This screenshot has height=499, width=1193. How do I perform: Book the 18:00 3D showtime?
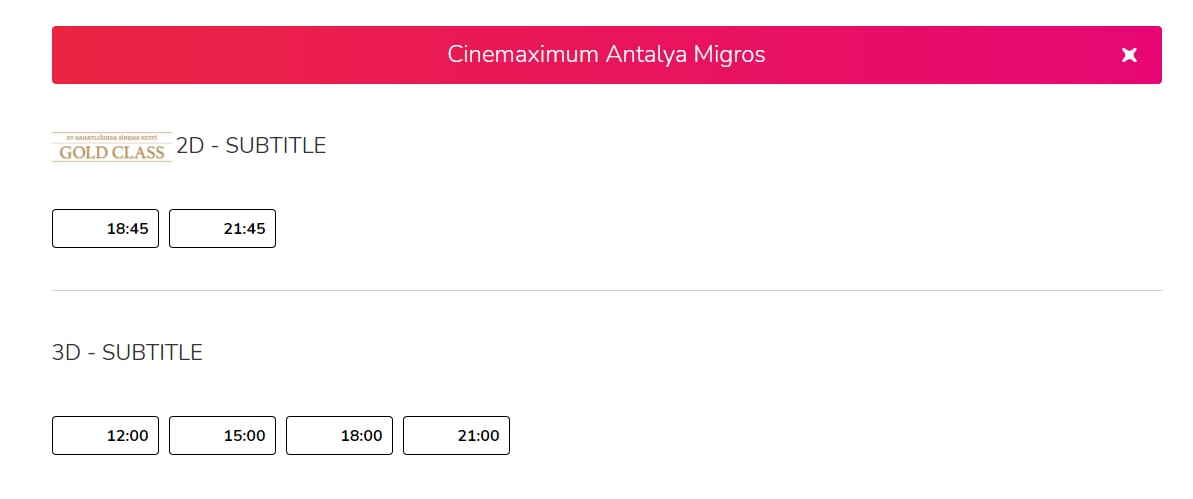pos(339,435)
